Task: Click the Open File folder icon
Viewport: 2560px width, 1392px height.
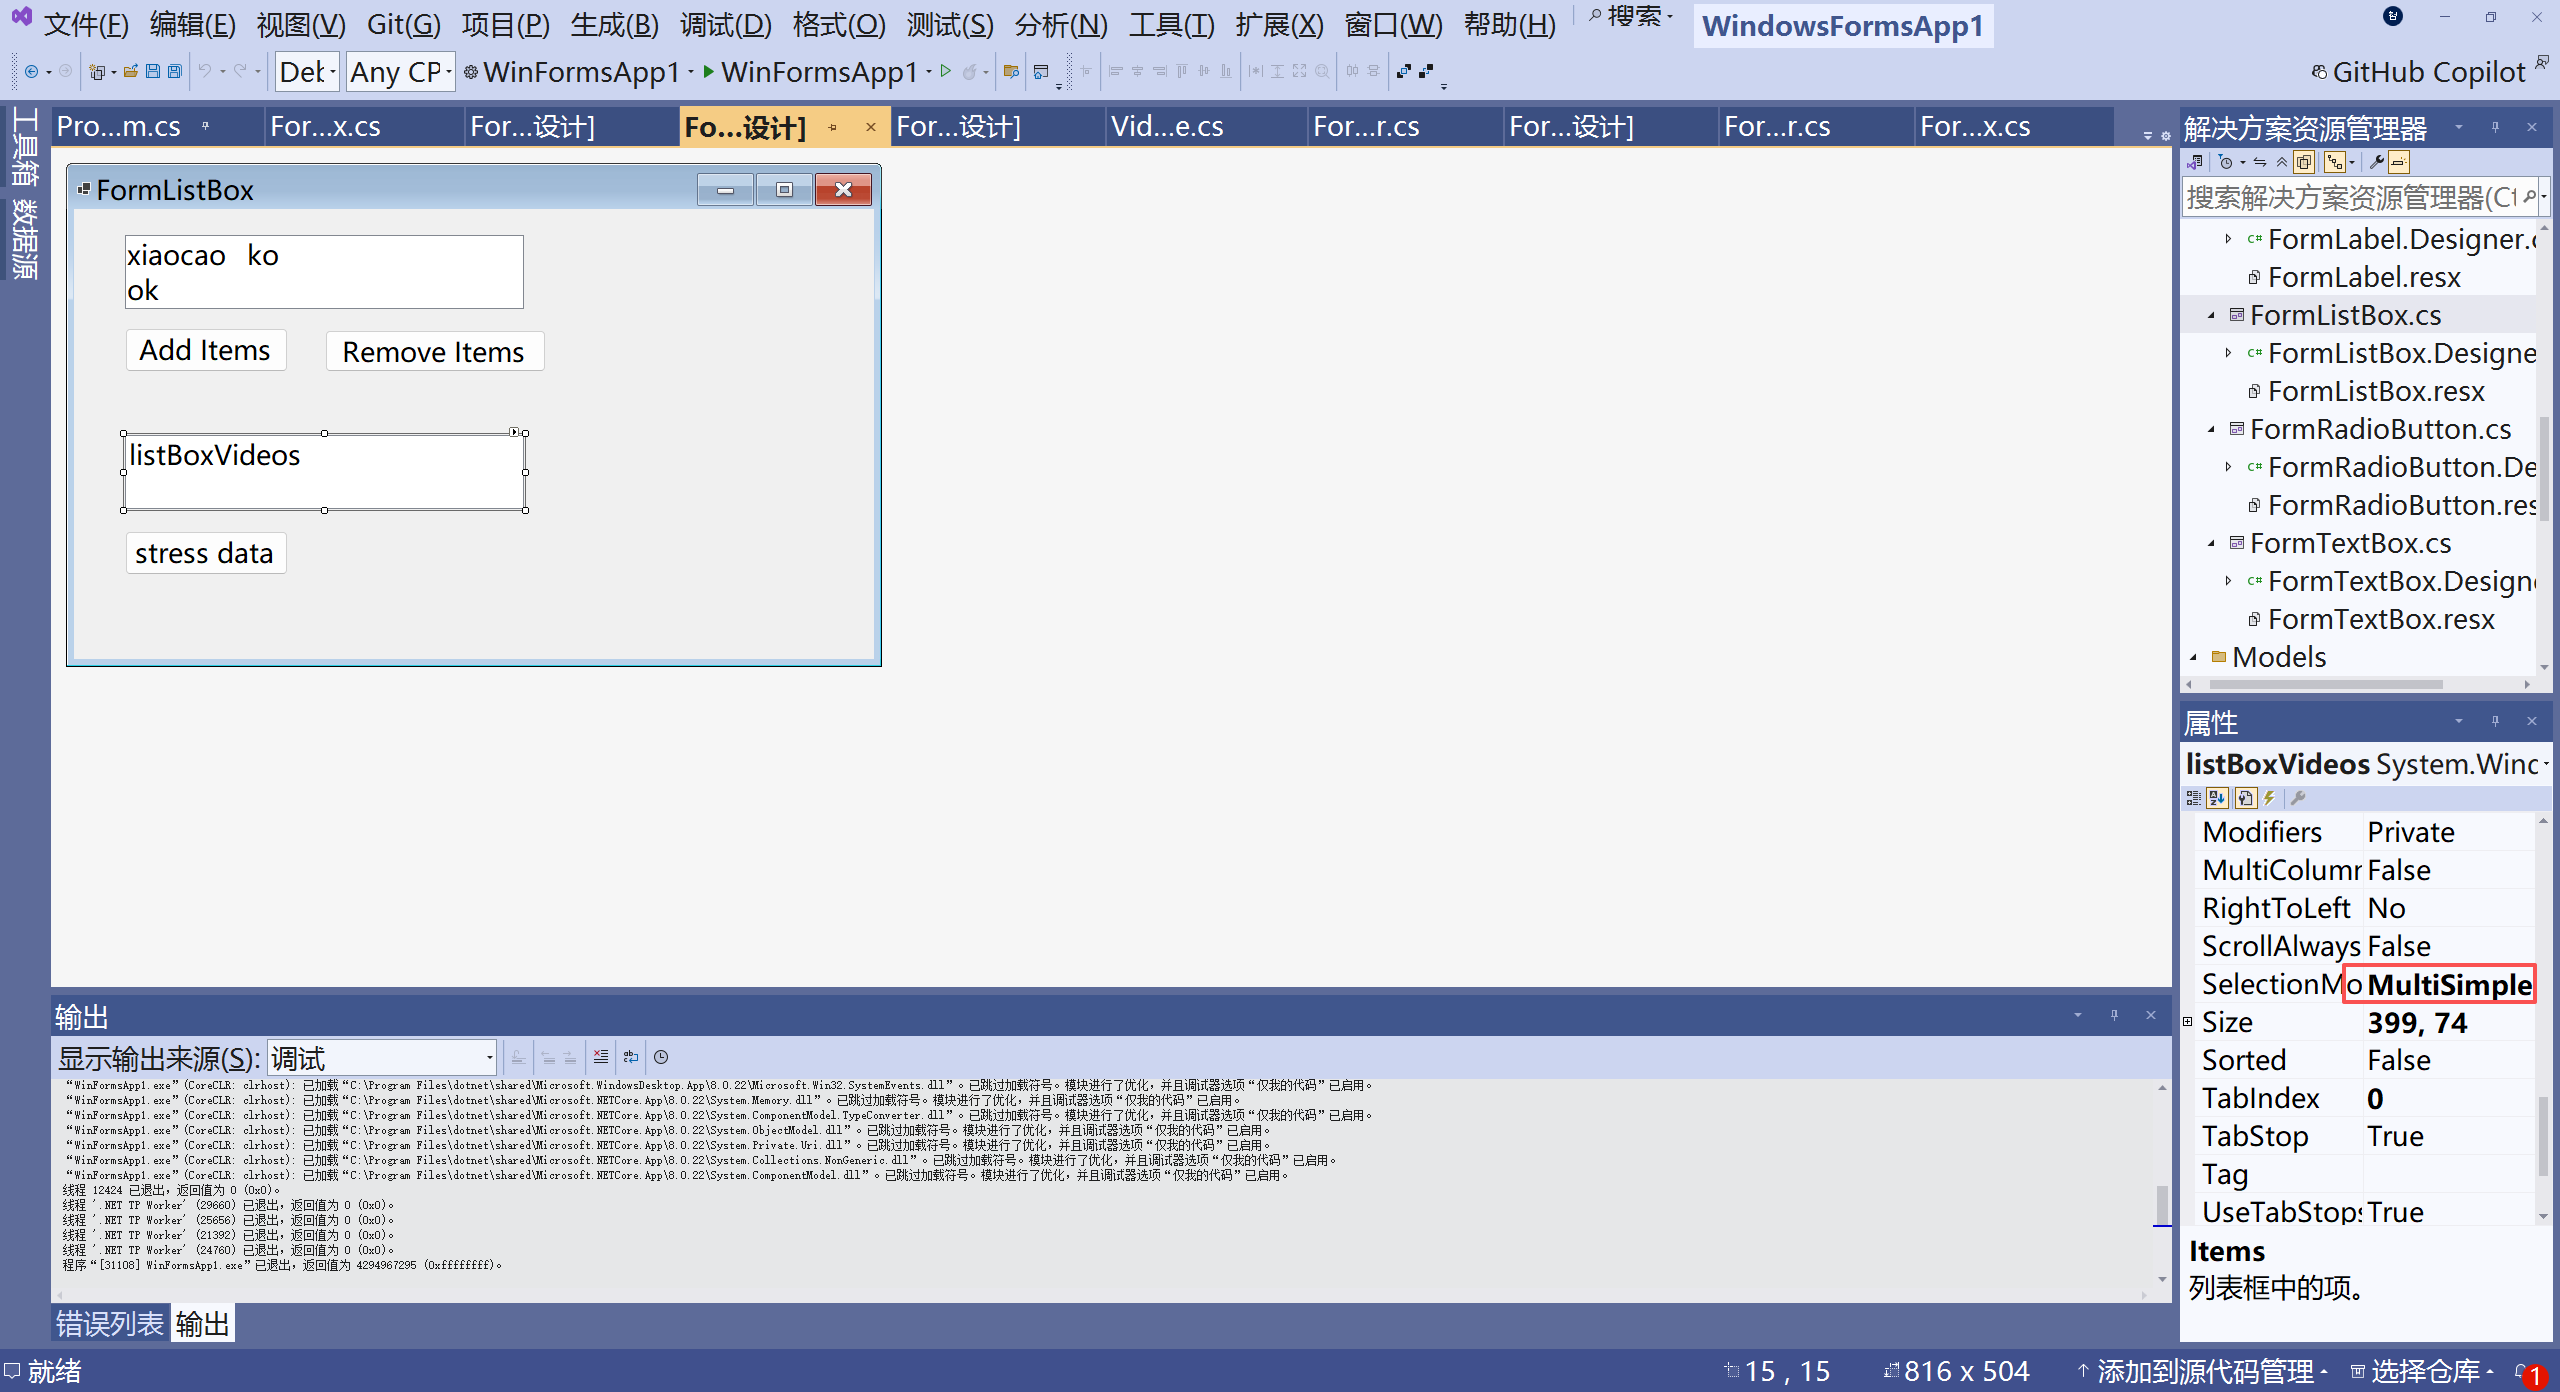Action: point(131,72)
